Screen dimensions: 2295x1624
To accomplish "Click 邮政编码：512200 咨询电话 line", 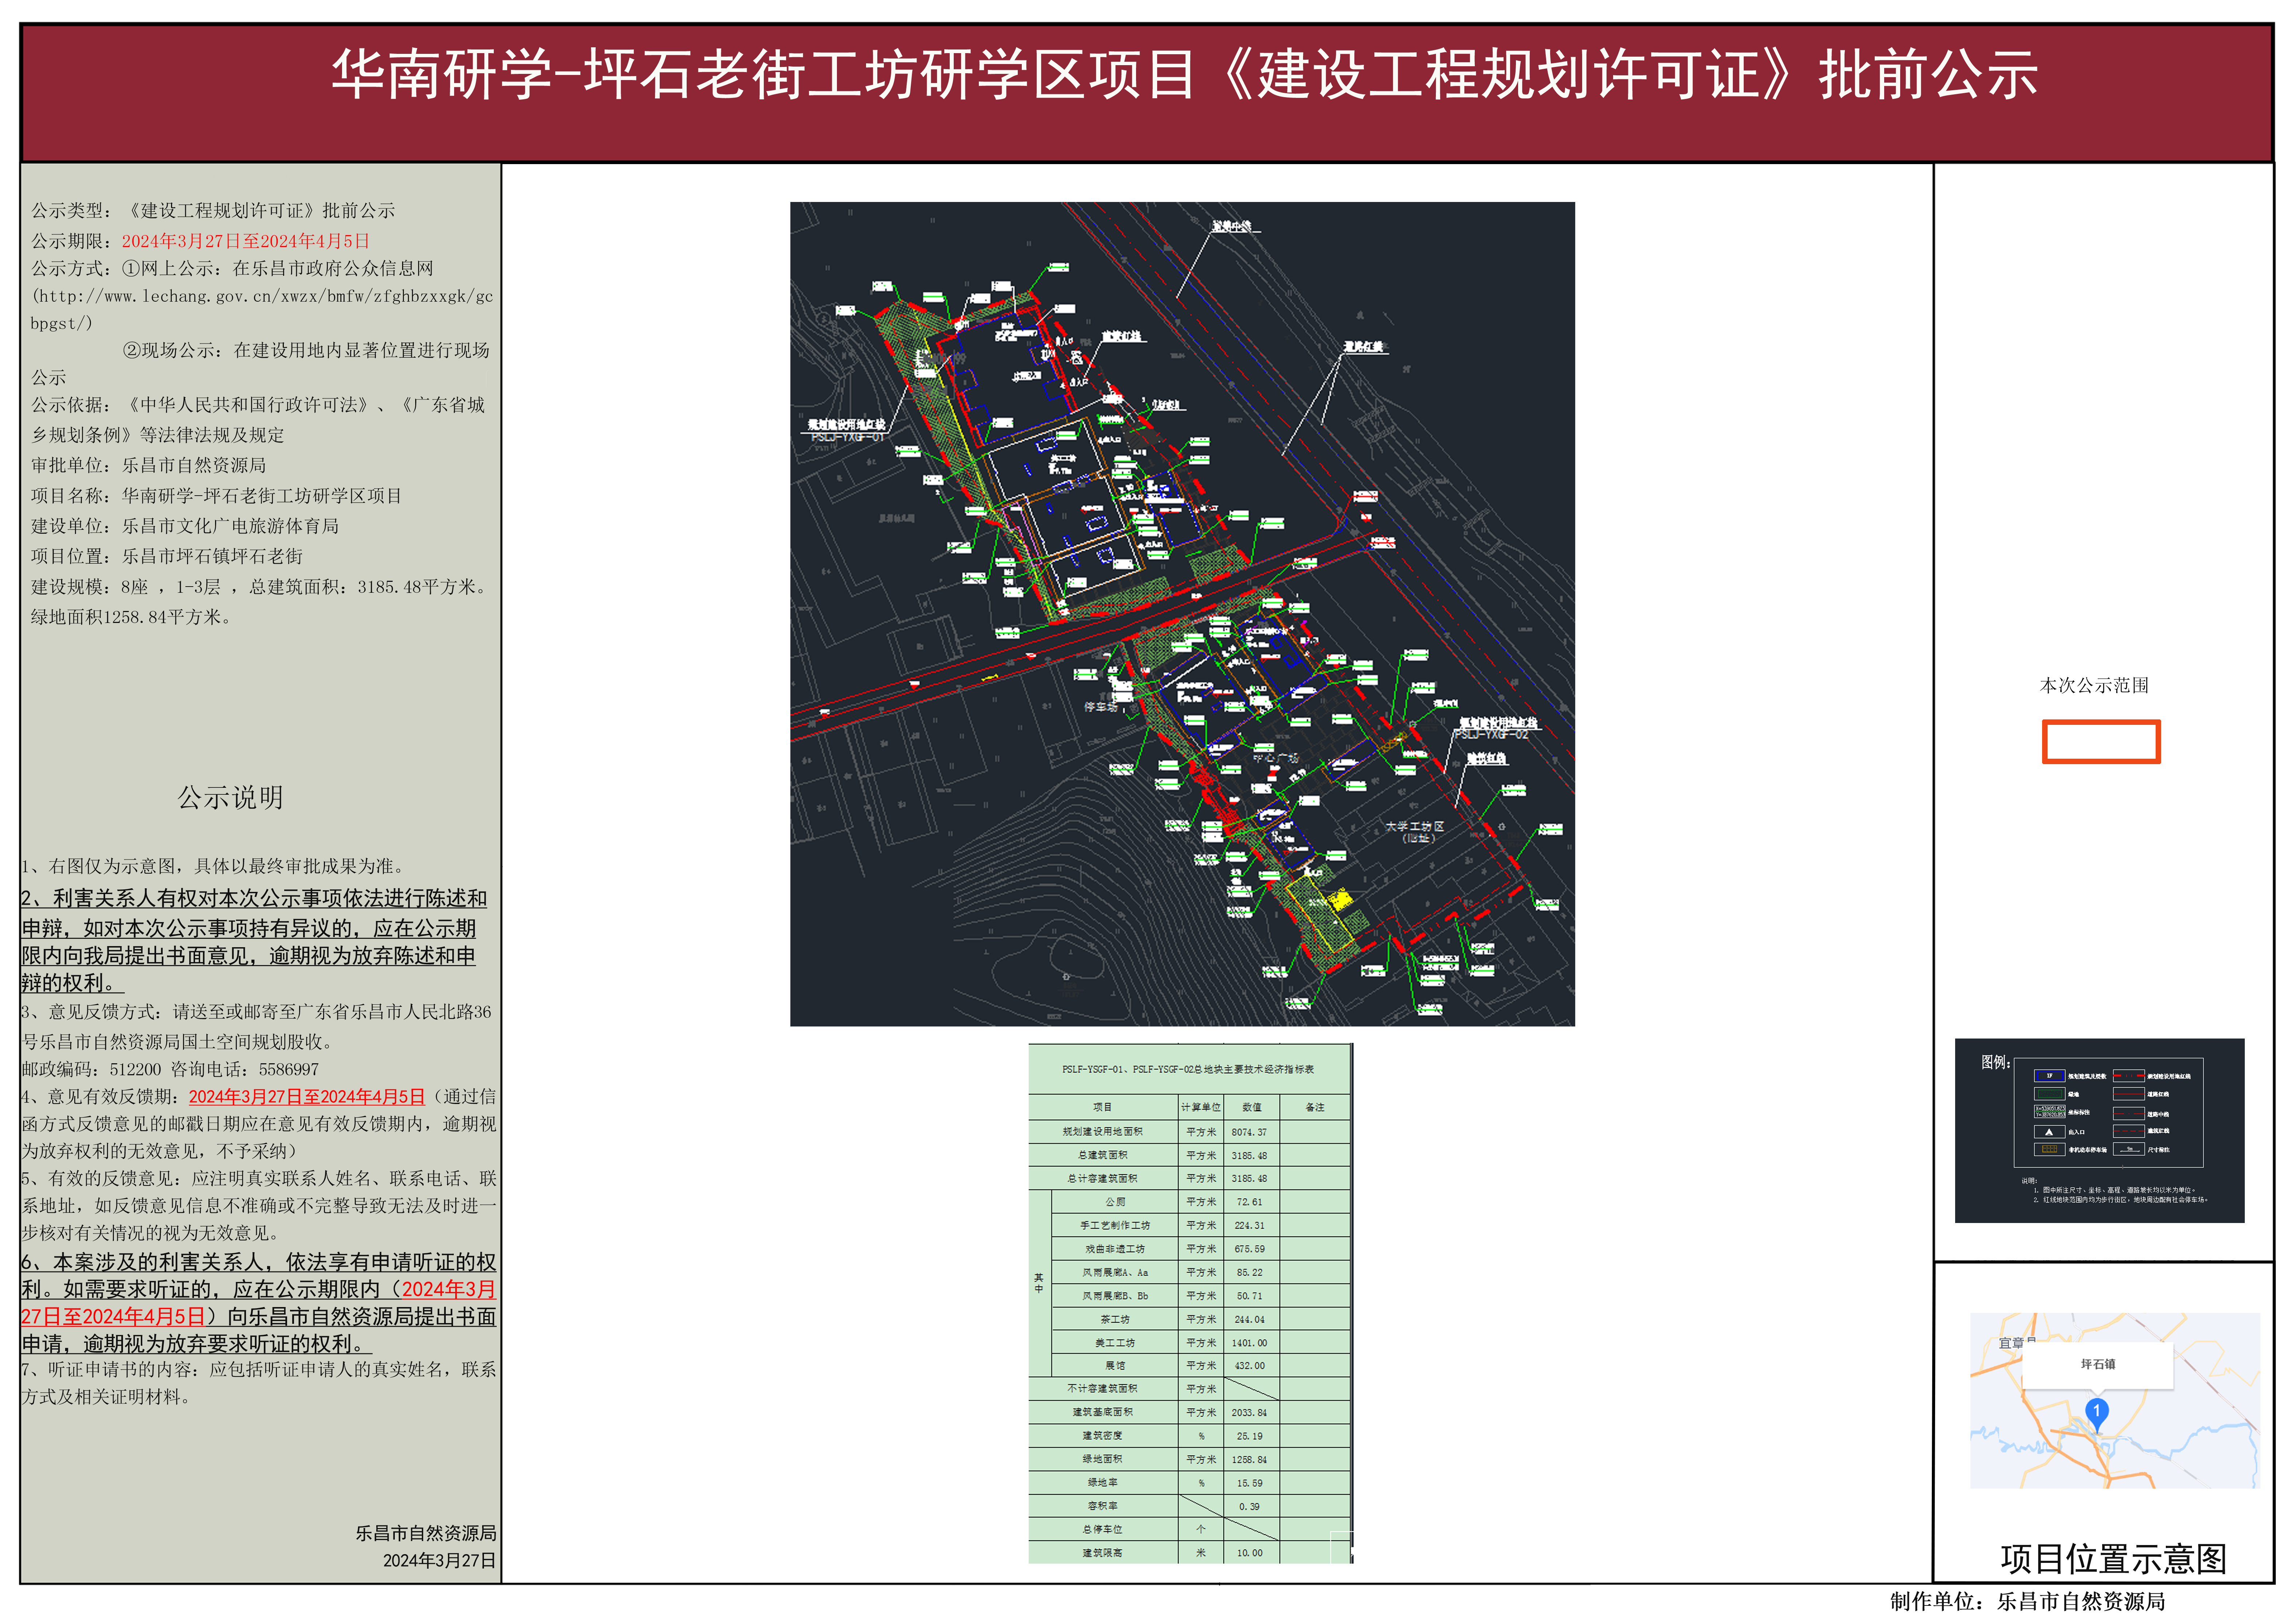I will (x=170, y=1069).
